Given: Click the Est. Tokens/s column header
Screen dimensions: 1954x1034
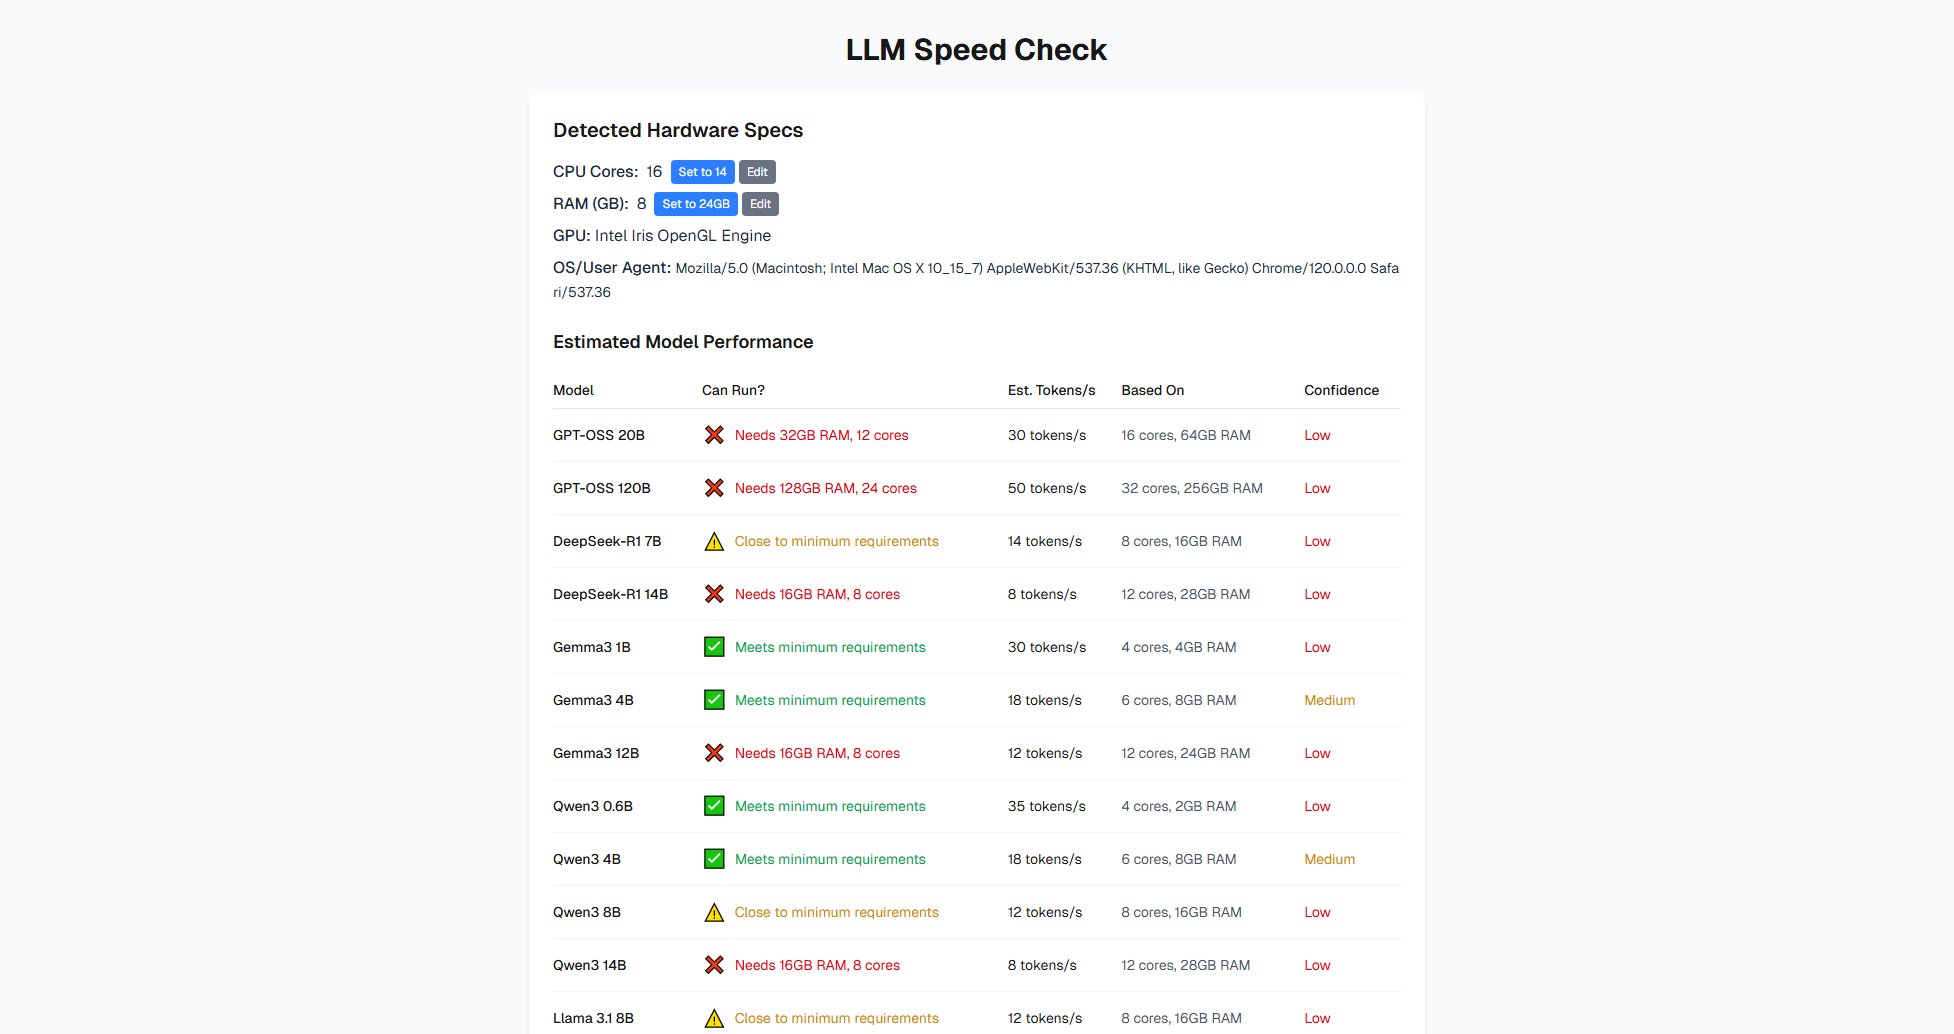Looking at the screenshot, I should click(1051, 390).
